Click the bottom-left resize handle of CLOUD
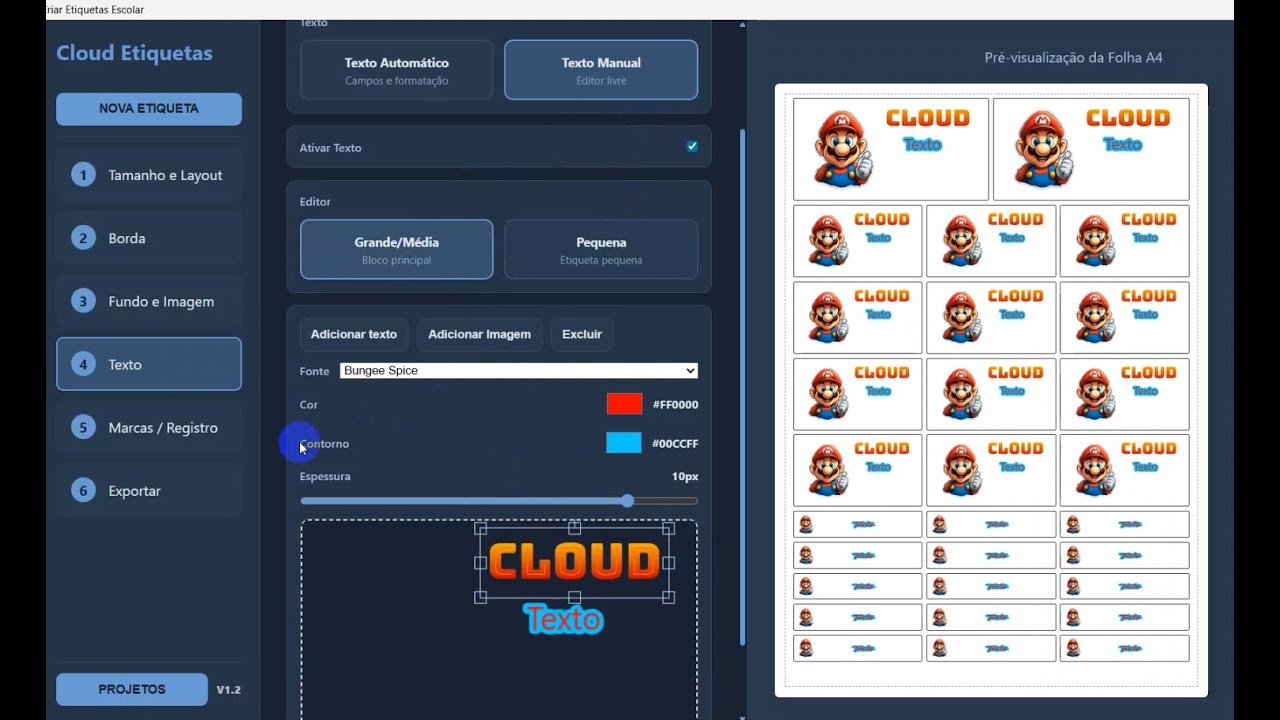1280x720 pixels. click(480, 597)
